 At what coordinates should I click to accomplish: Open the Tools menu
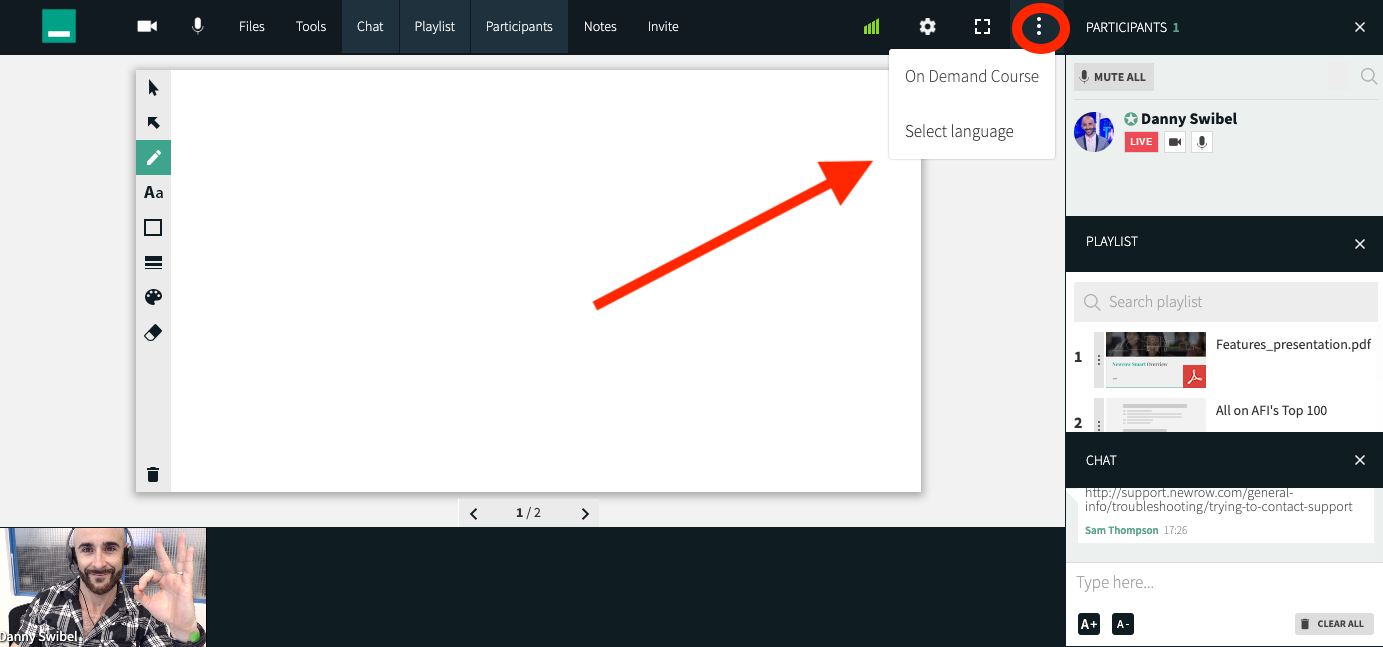[x=311, y=27]
